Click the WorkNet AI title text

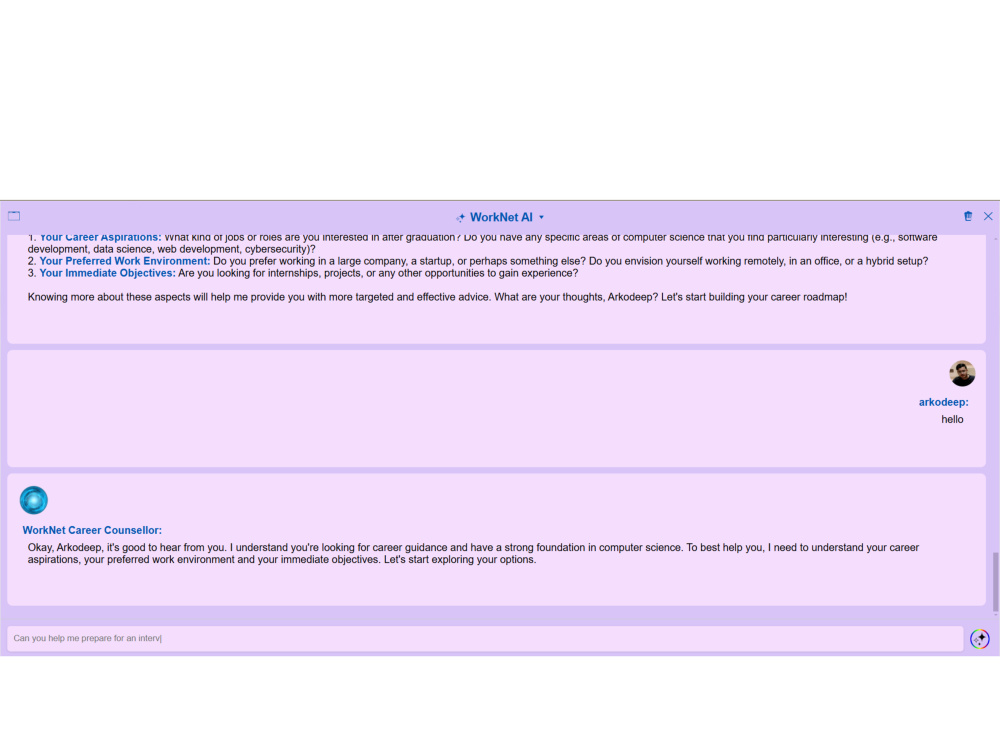click(501, 217)
